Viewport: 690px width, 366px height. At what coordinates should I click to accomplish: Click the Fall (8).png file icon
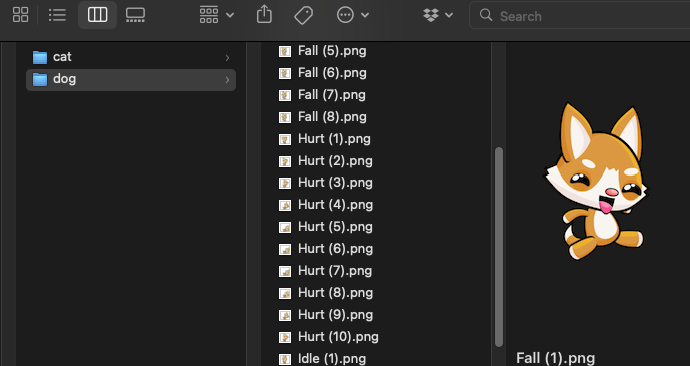(x=285, y=117)
